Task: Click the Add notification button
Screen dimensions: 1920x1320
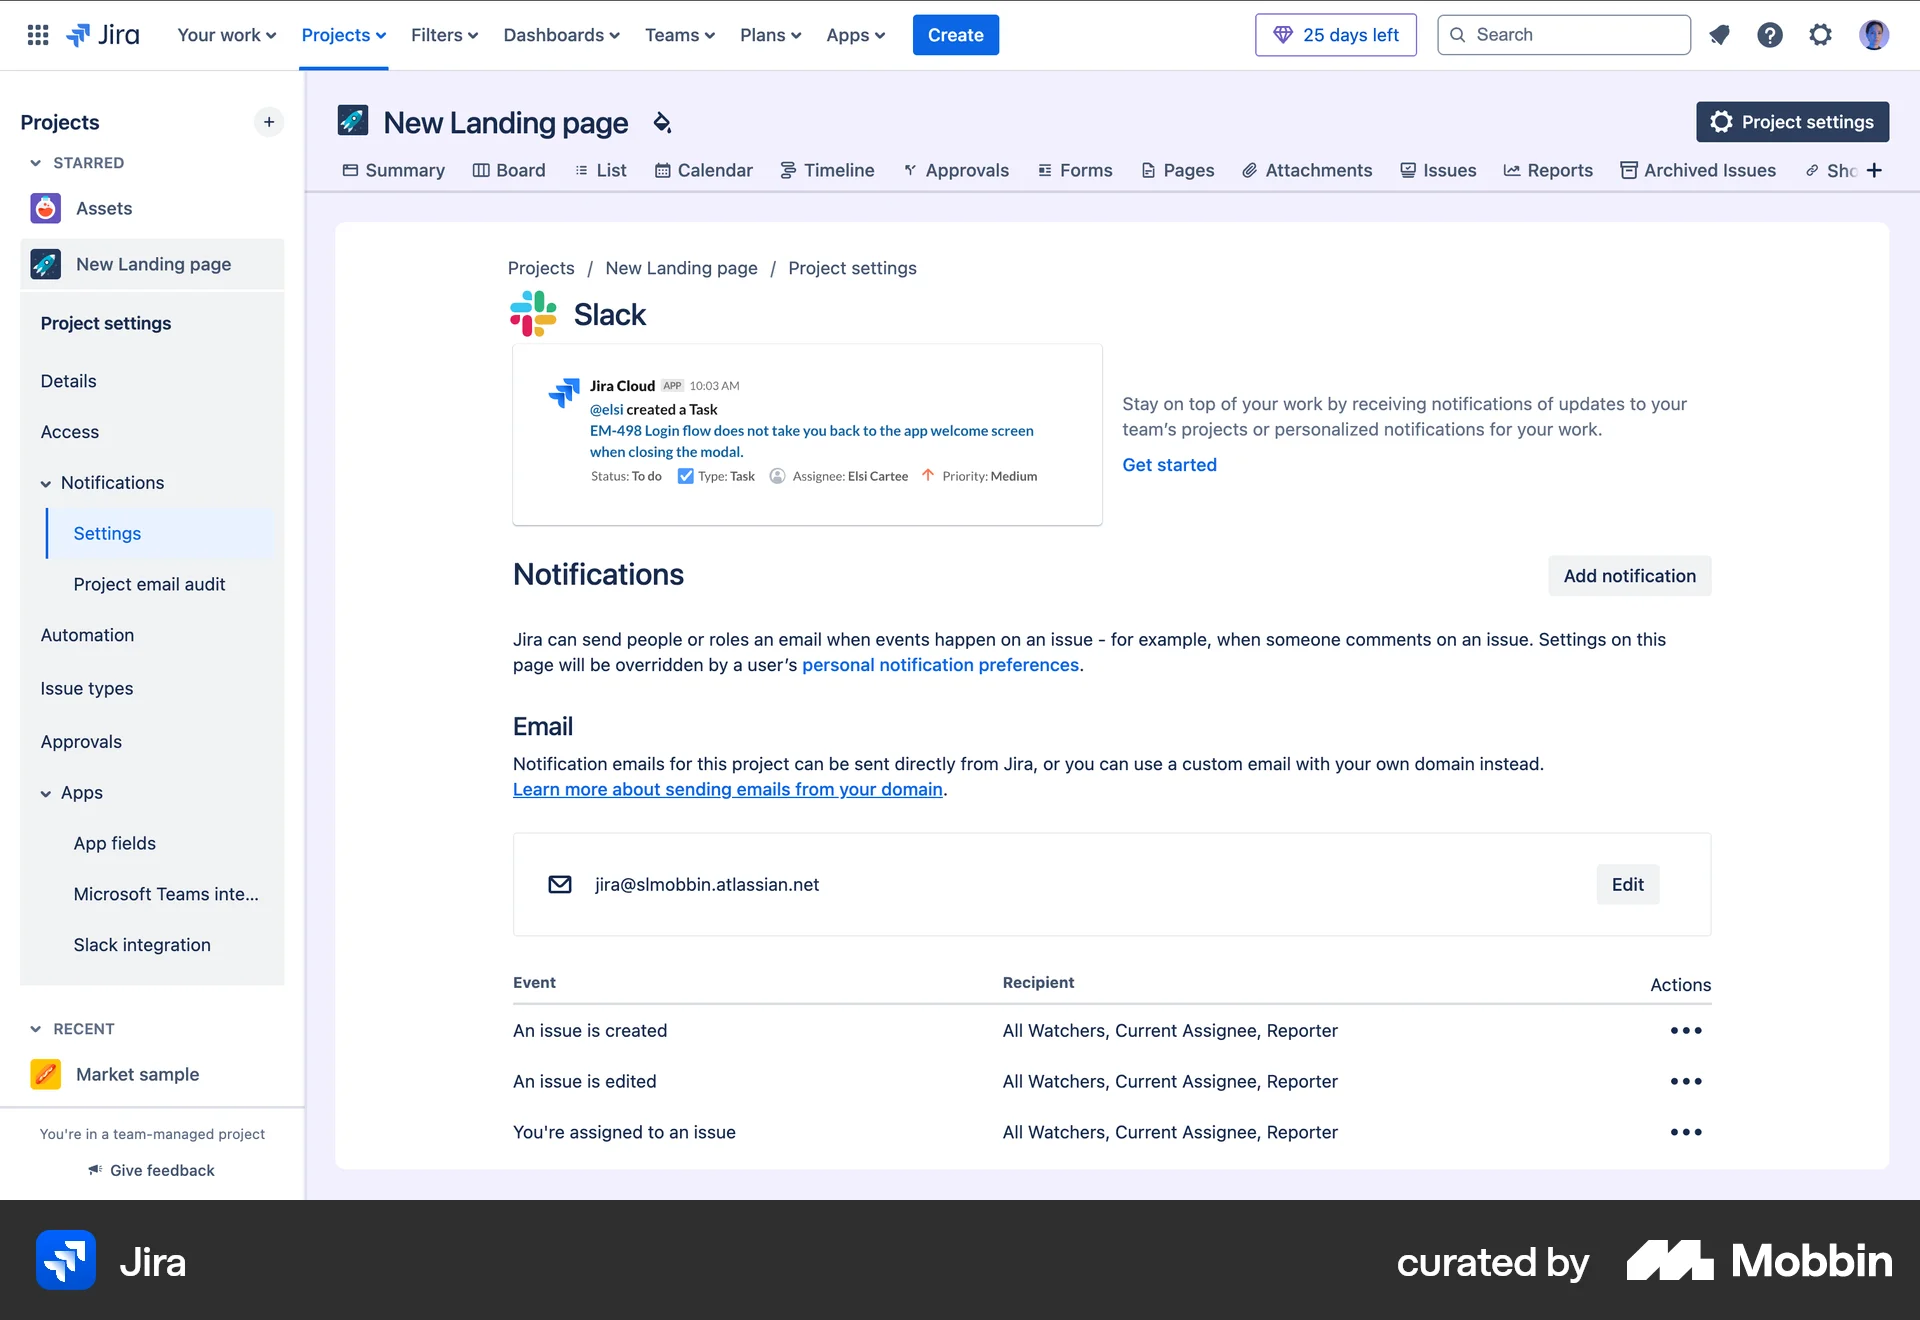Action: (1628, 575)
